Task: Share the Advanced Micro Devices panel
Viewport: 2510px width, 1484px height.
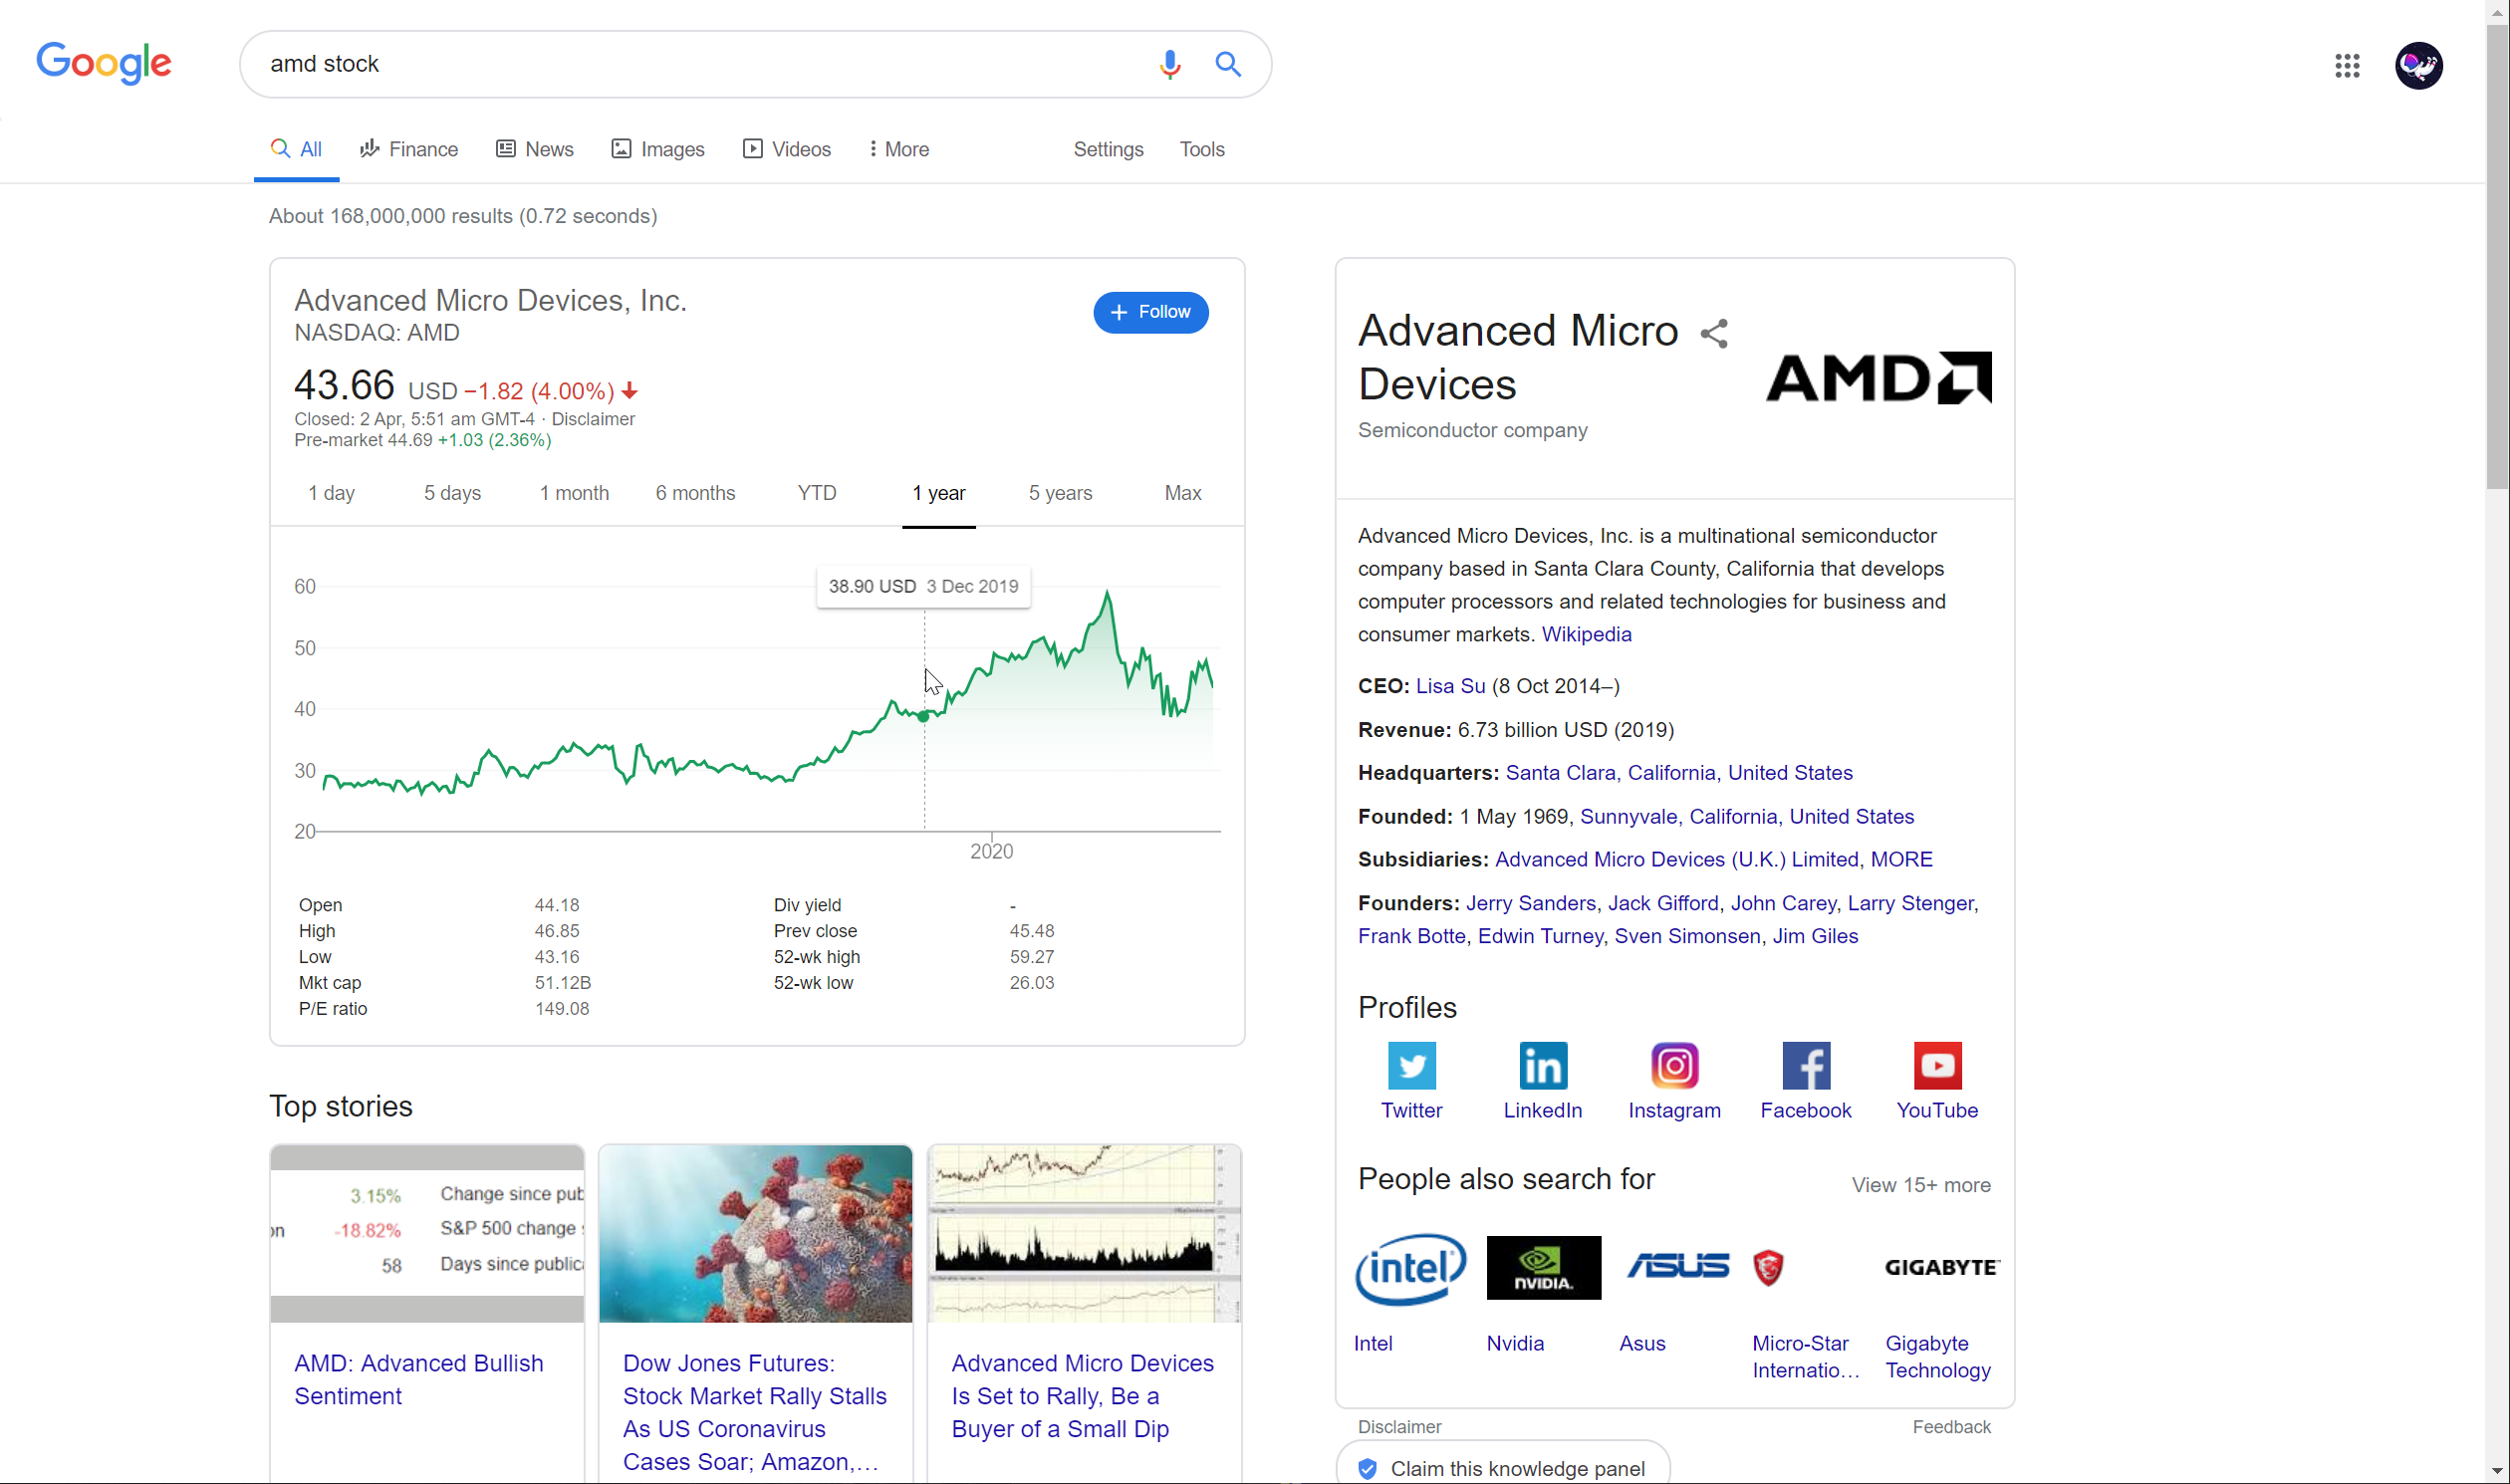Action: [1714, 333]
